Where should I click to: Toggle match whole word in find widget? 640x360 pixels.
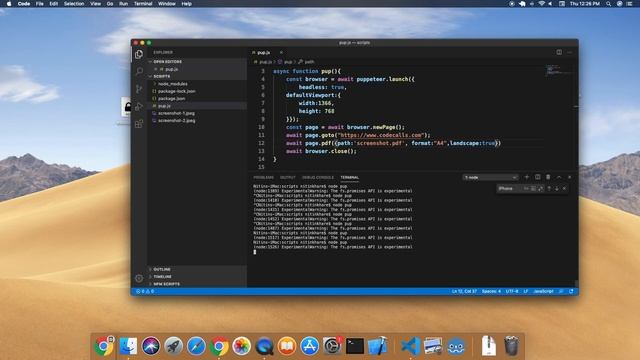coord(533,188)
